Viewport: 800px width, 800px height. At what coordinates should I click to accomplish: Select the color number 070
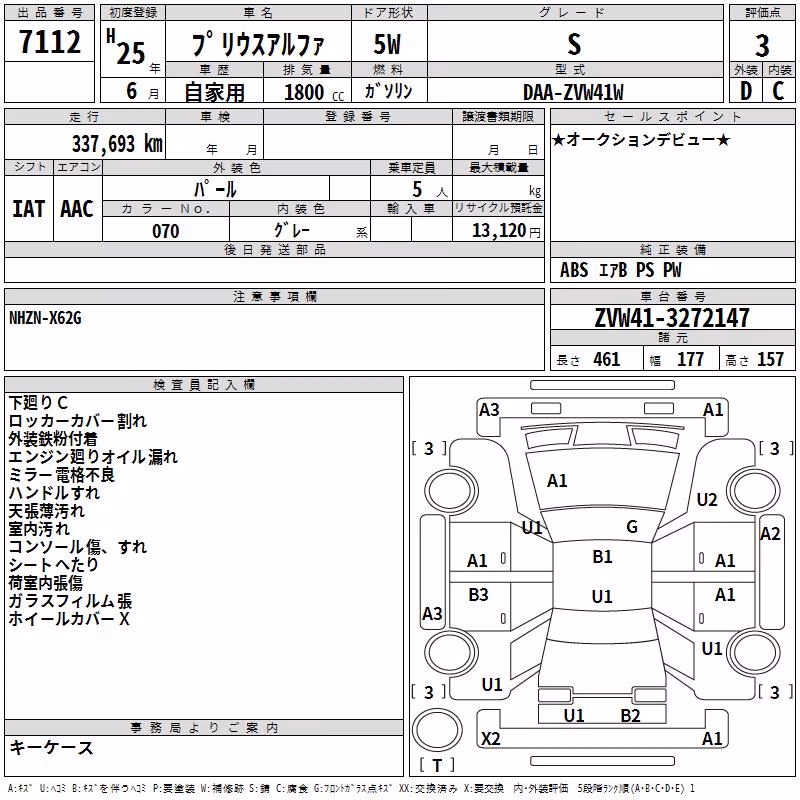point(166,231)
